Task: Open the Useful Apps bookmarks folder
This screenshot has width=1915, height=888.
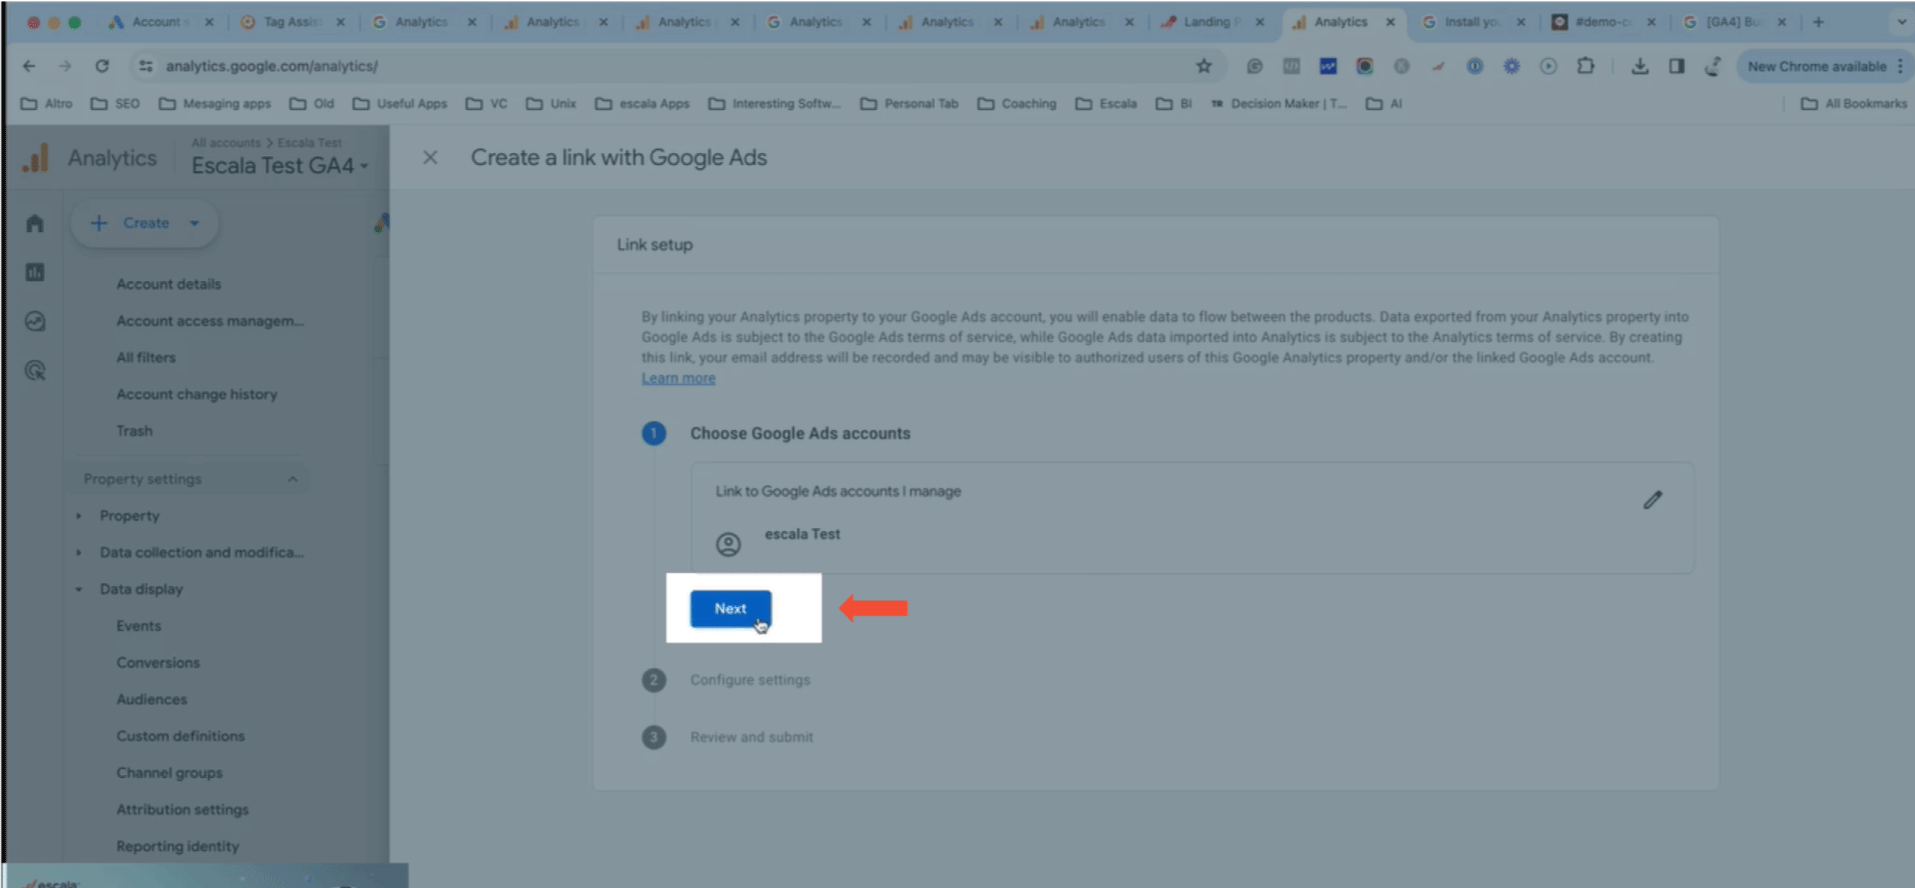Action: coord(400,103)
